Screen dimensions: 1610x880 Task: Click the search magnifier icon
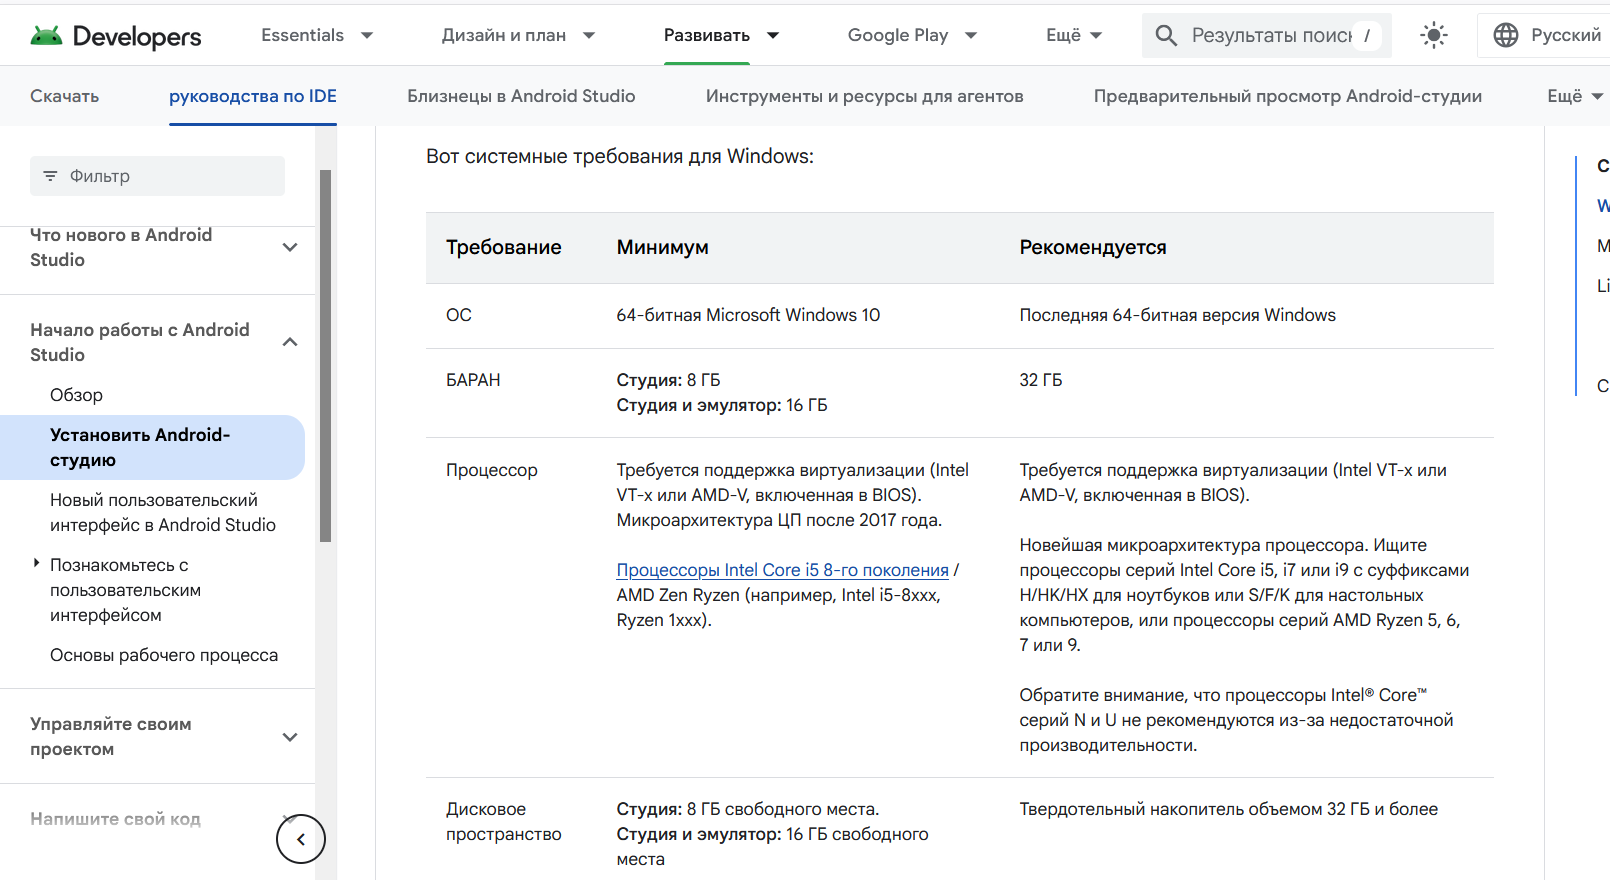pos(1166,36)
